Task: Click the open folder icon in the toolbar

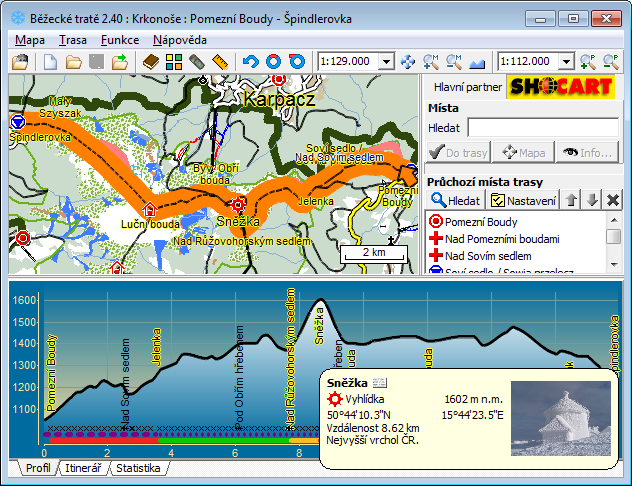Action: pyautogui.click(x=74, y=62)
